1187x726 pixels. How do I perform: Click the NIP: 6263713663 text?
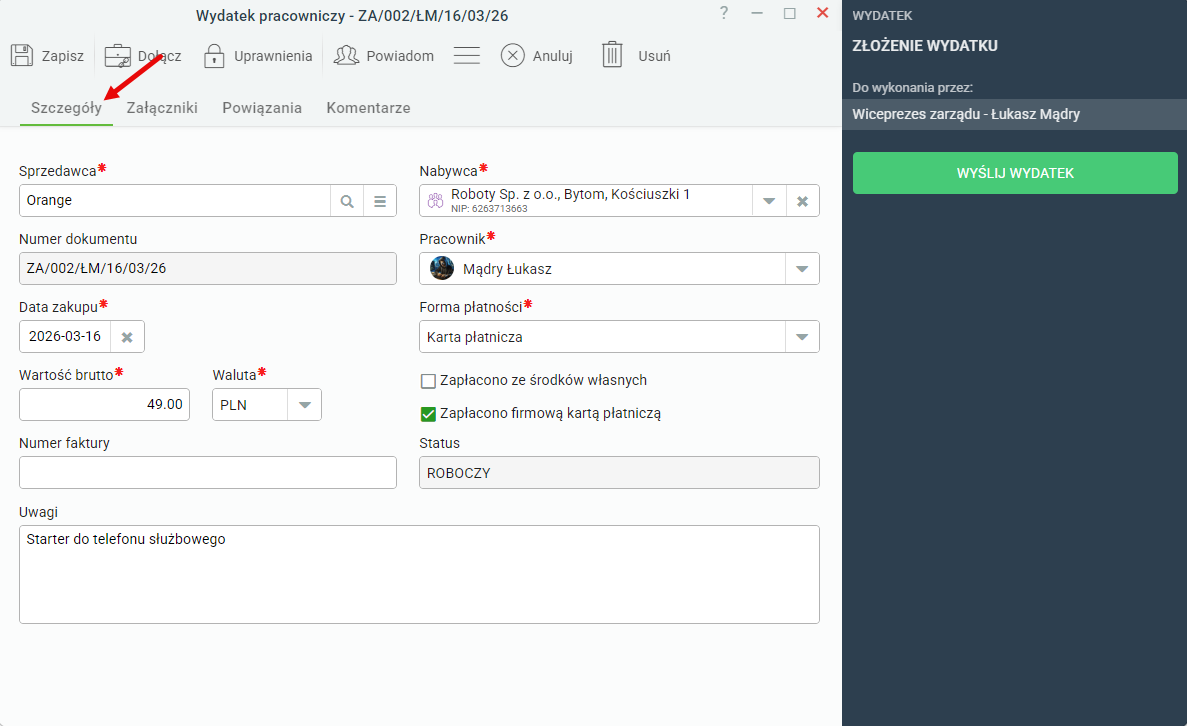click(489, 209)
